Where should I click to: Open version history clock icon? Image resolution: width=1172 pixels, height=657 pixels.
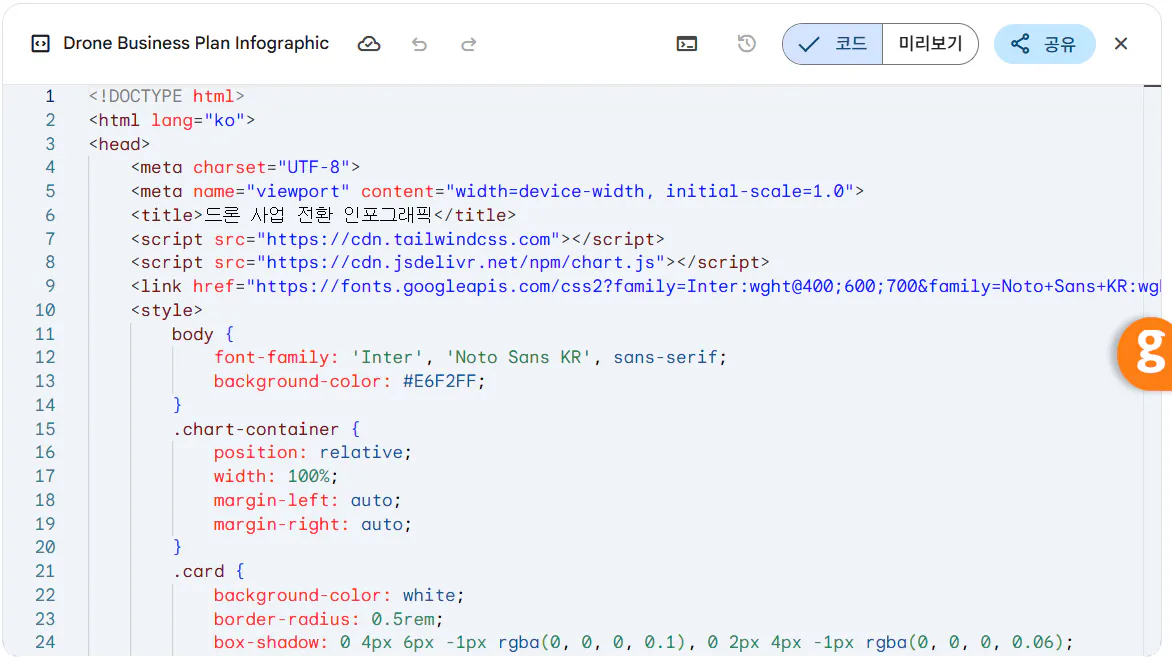pos(746,43)
